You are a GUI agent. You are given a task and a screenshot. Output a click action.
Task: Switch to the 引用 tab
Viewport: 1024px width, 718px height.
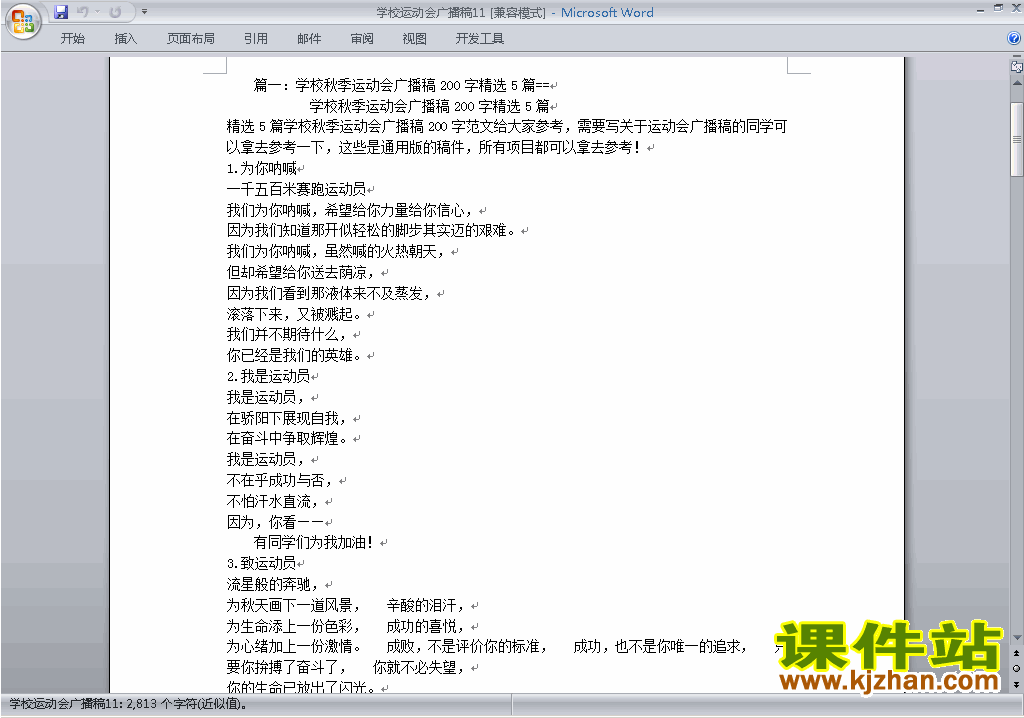click(256, 39)
